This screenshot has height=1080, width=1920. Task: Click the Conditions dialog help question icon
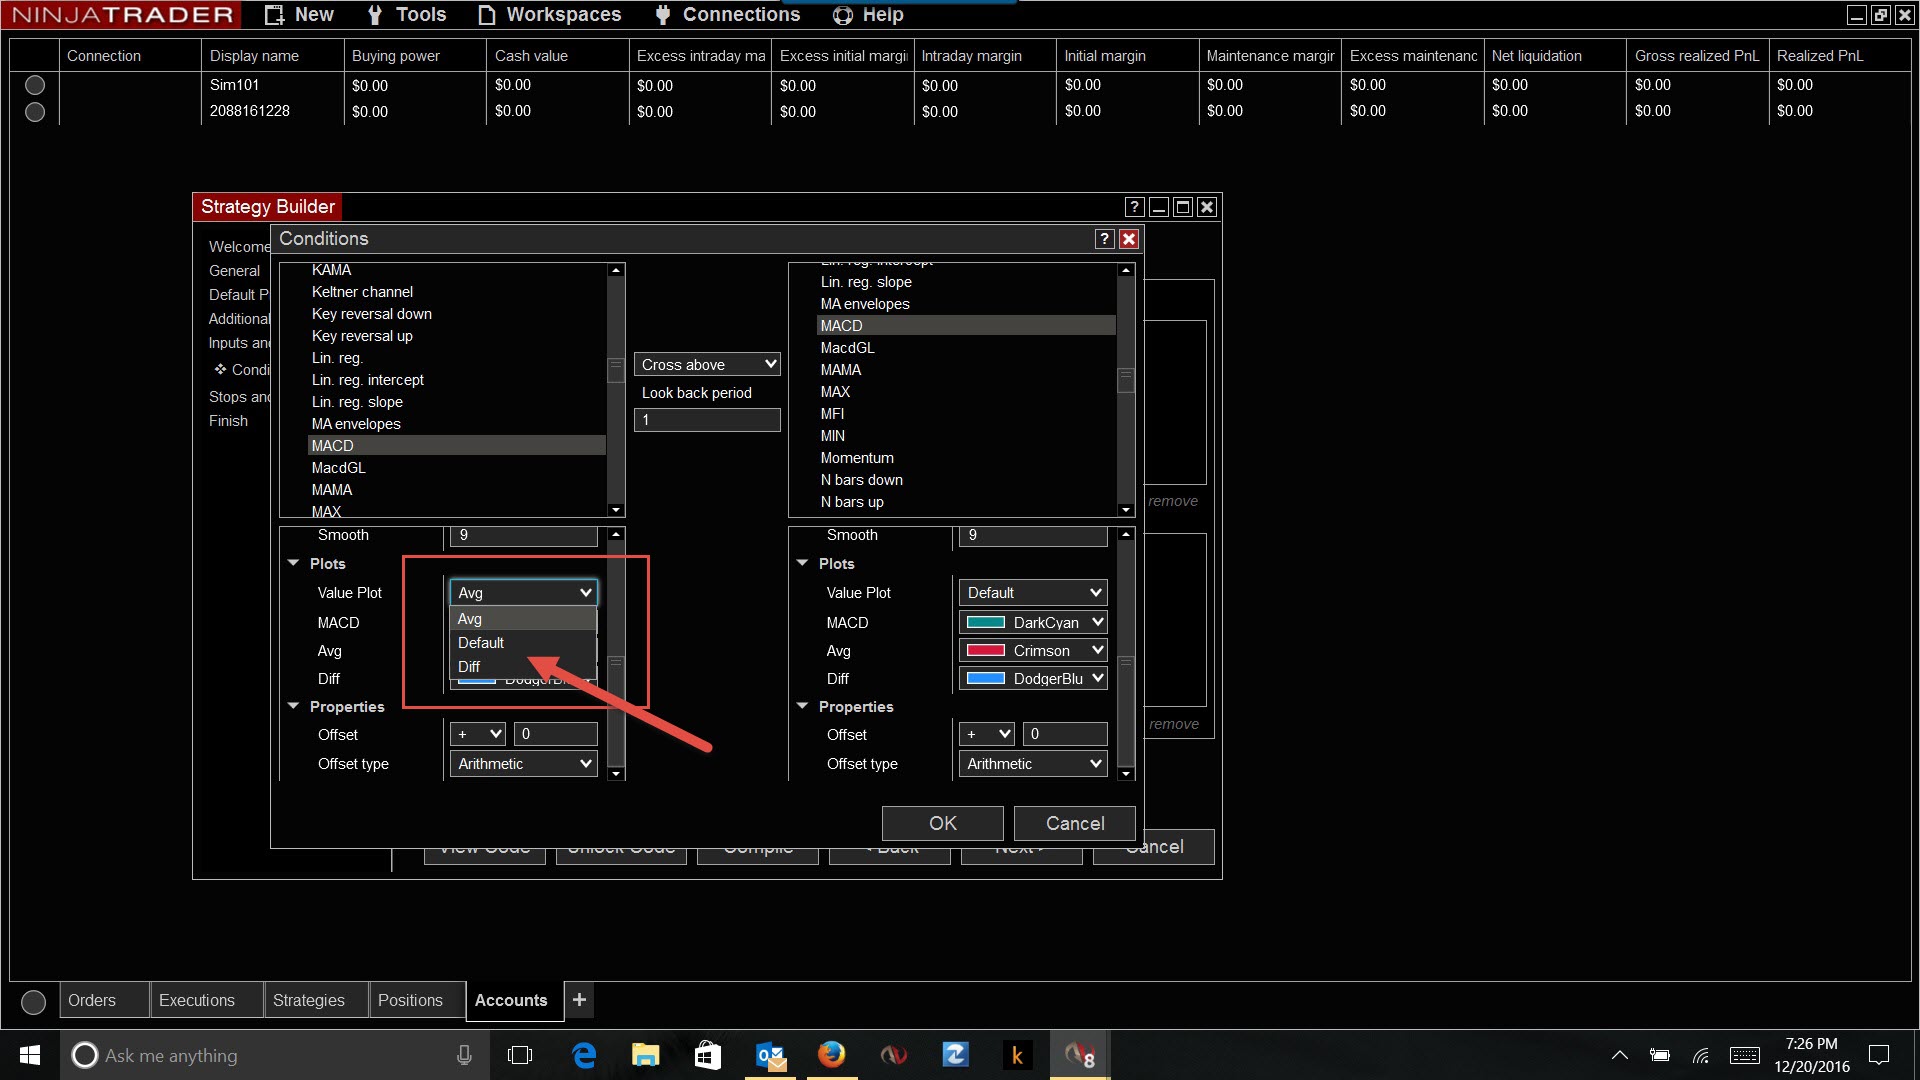1104,239
